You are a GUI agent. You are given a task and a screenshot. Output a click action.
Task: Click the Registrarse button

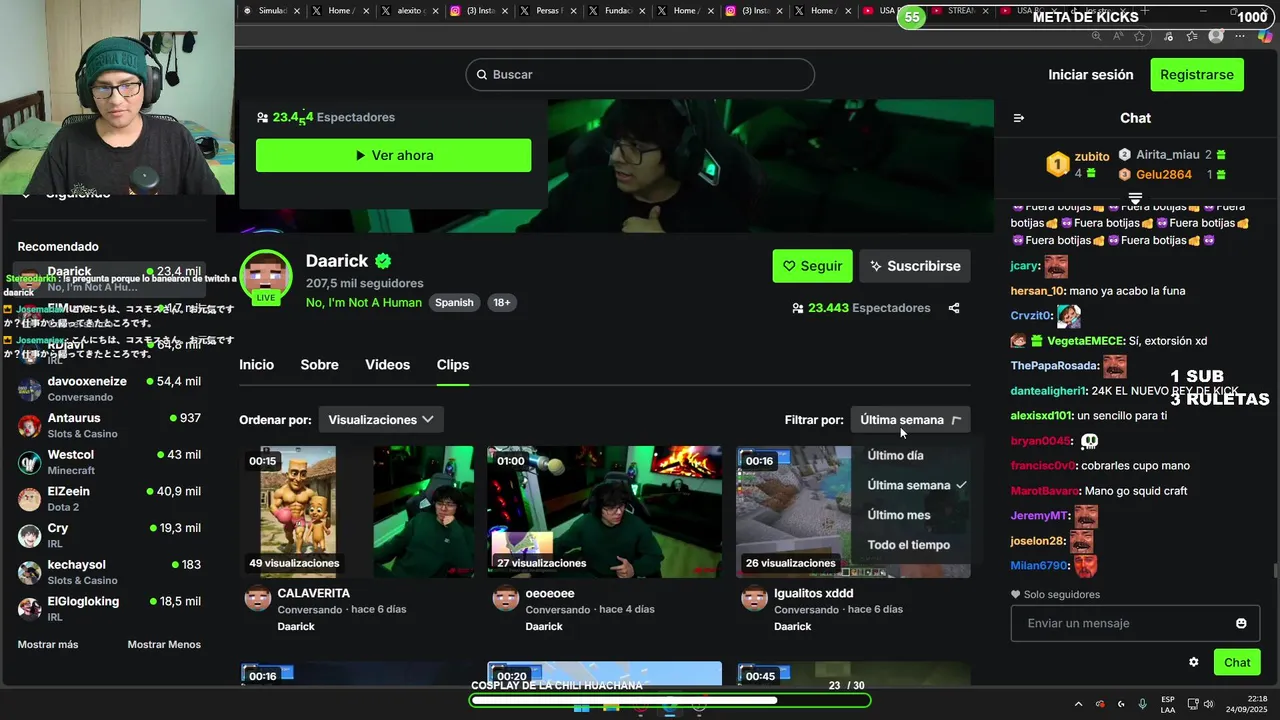click(x=1197, y=75)
